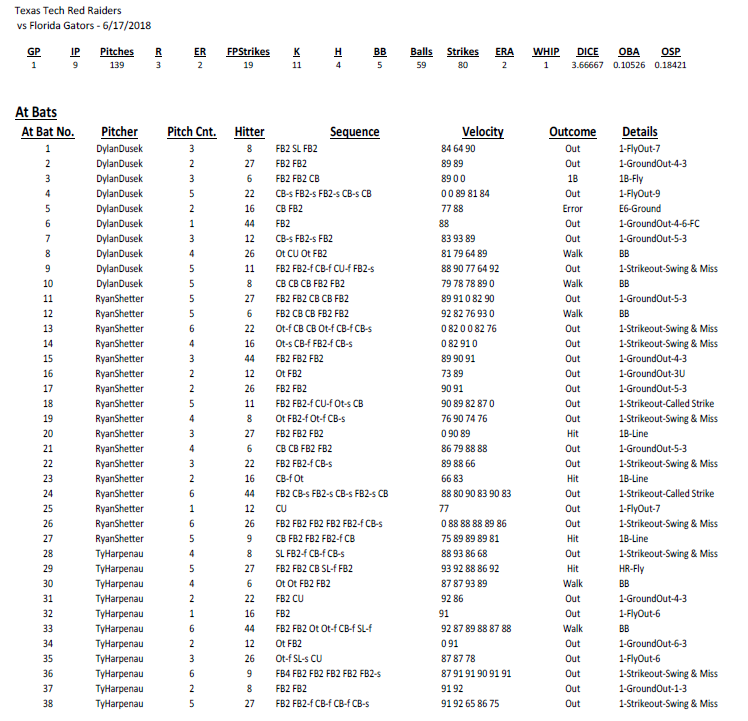The image size is (748, 721).
Task: Click pitcher 'DylanDusek' in at bat 10
Action: [119, 284]
